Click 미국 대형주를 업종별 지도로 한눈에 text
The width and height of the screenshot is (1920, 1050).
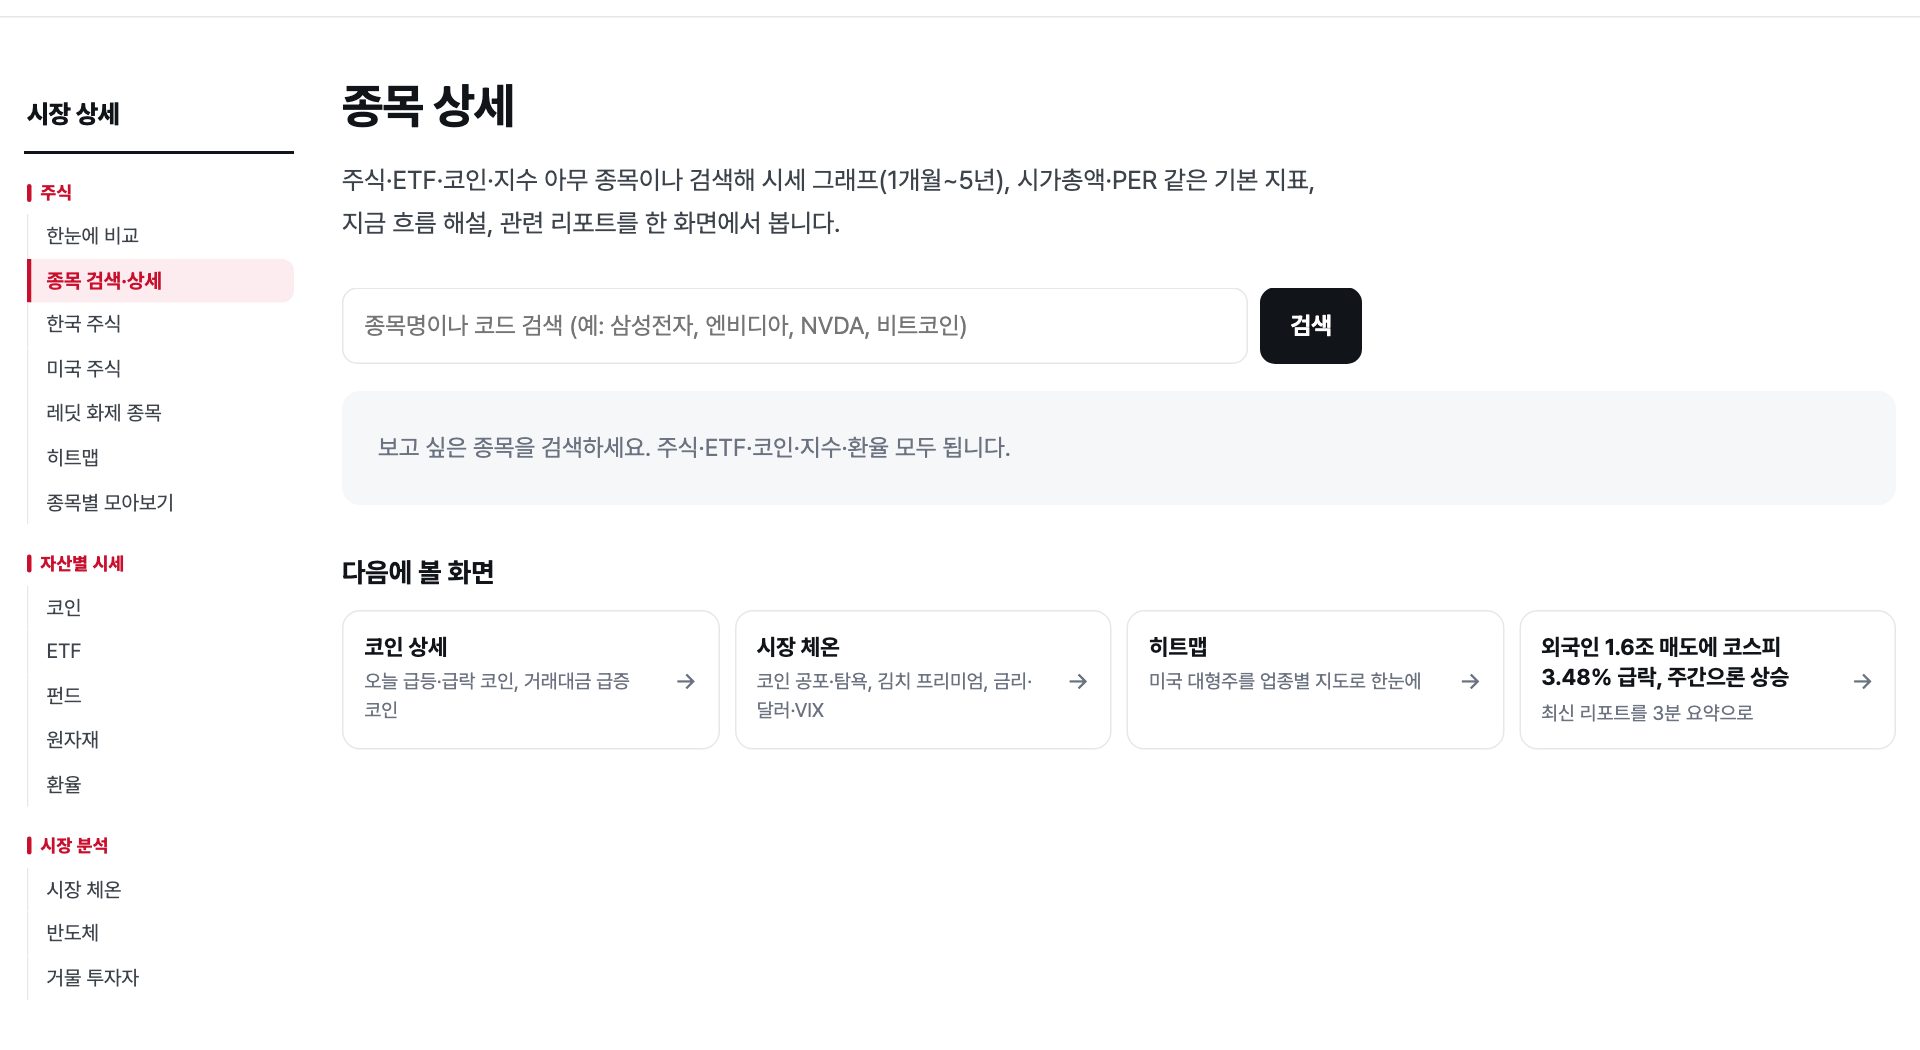(x=1285, y=681)
